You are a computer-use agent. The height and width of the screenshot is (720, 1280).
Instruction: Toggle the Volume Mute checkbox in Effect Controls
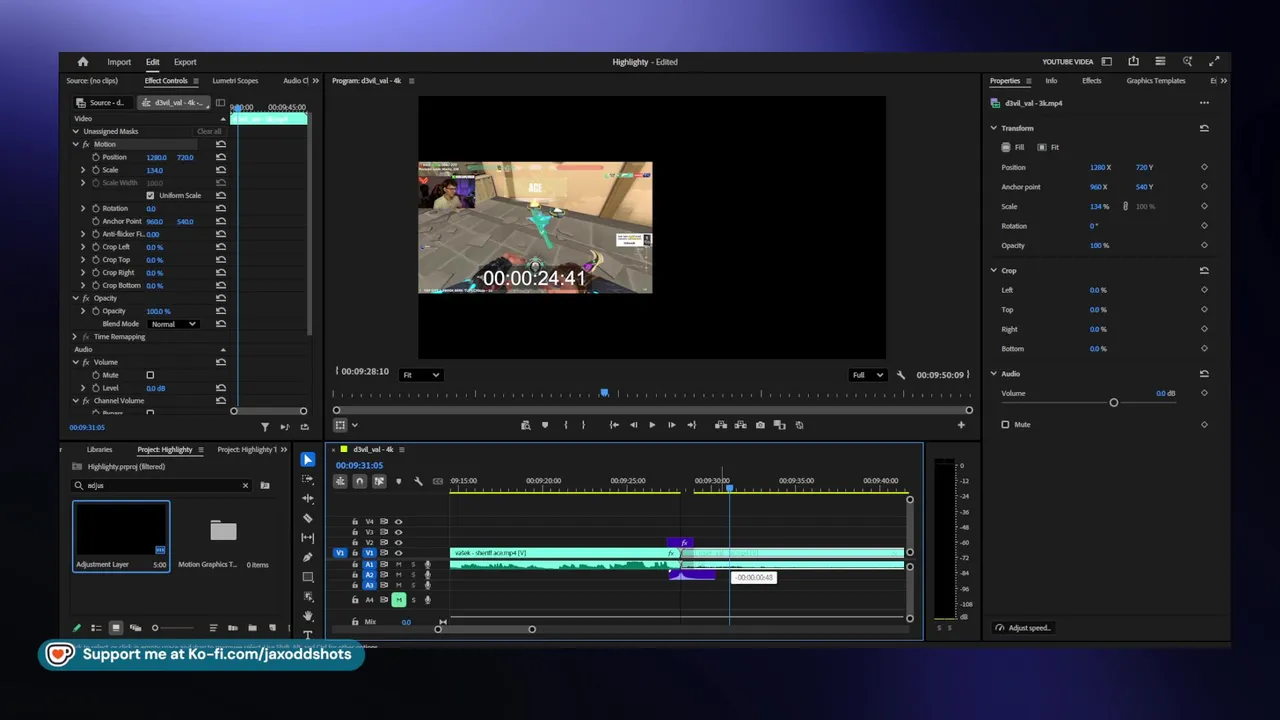pos(150,375)
